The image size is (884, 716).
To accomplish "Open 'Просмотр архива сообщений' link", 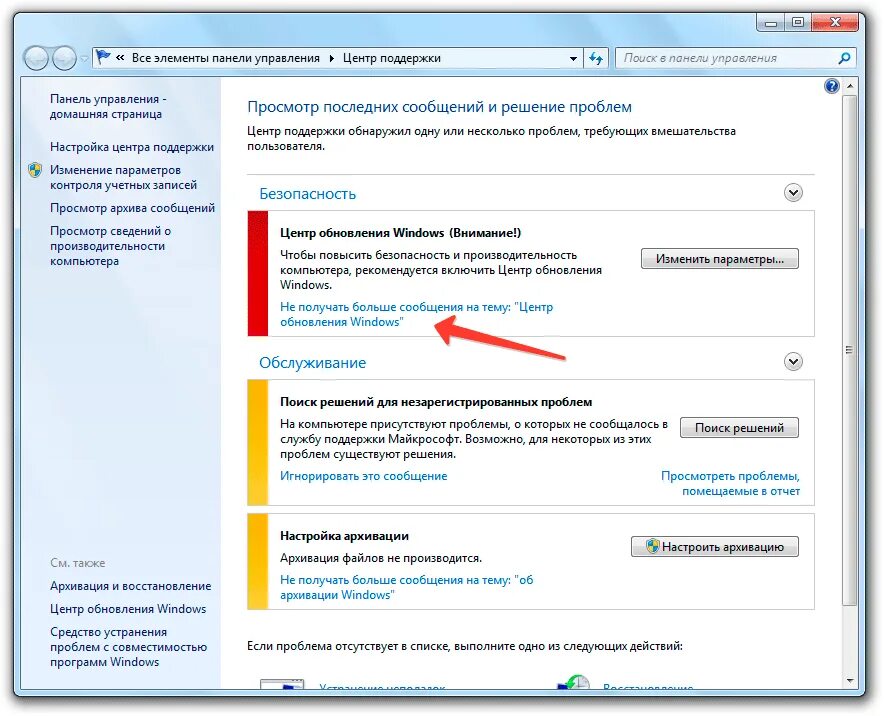I will coord(132,208).
